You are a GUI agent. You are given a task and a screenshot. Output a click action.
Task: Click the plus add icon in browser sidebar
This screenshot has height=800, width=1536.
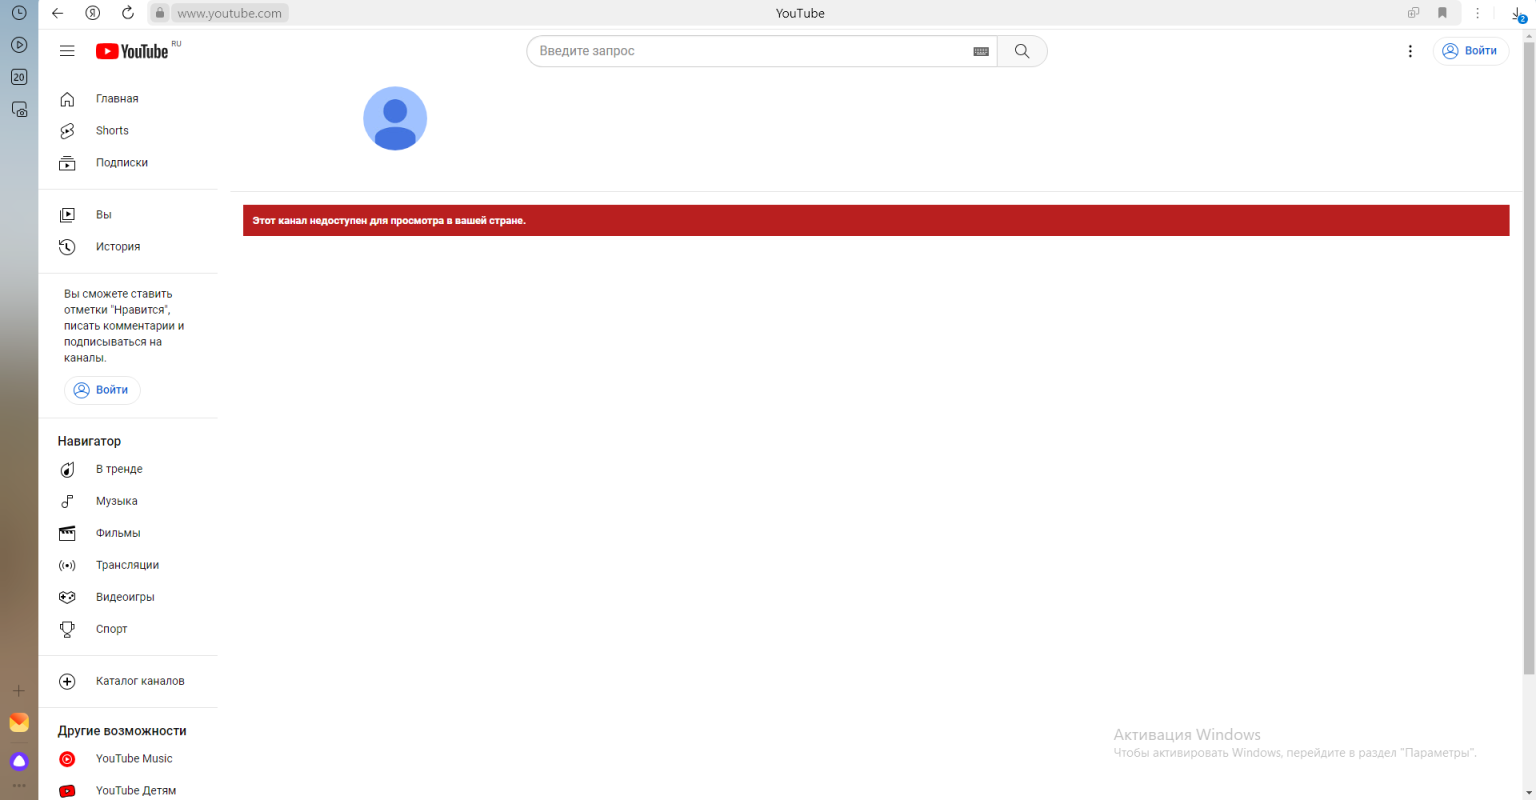coord(18,691)
